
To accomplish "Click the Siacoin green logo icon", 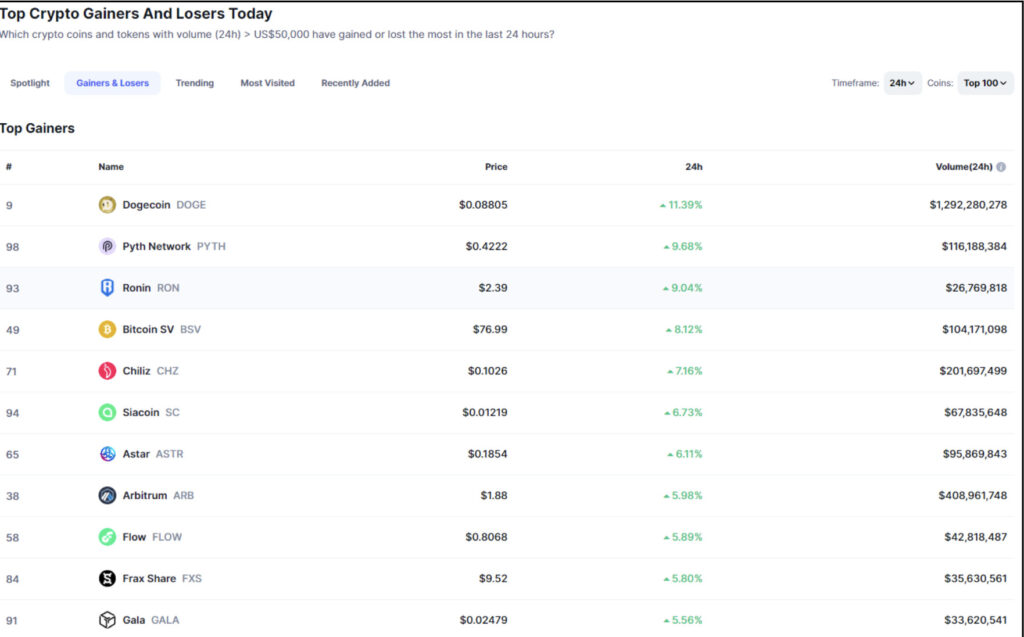I will (x=107, y=412).
